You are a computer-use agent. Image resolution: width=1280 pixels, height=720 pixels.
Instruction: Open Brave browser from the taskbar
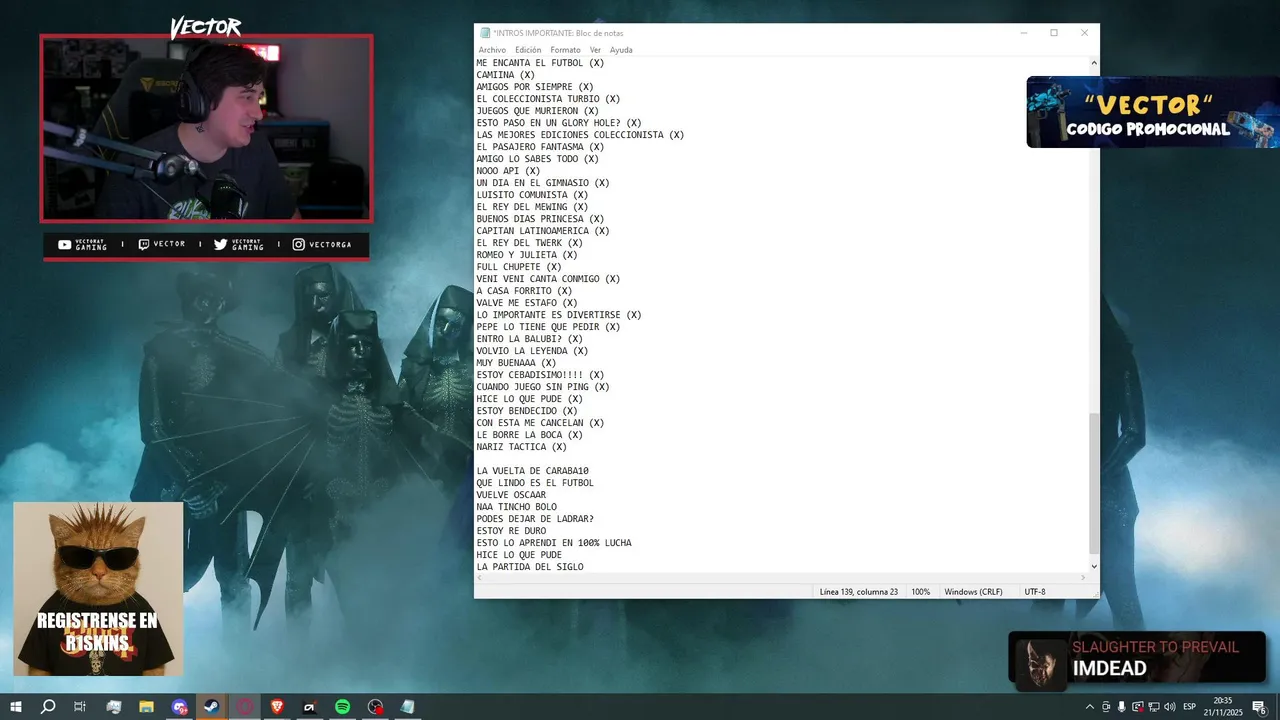click(277, 707)
